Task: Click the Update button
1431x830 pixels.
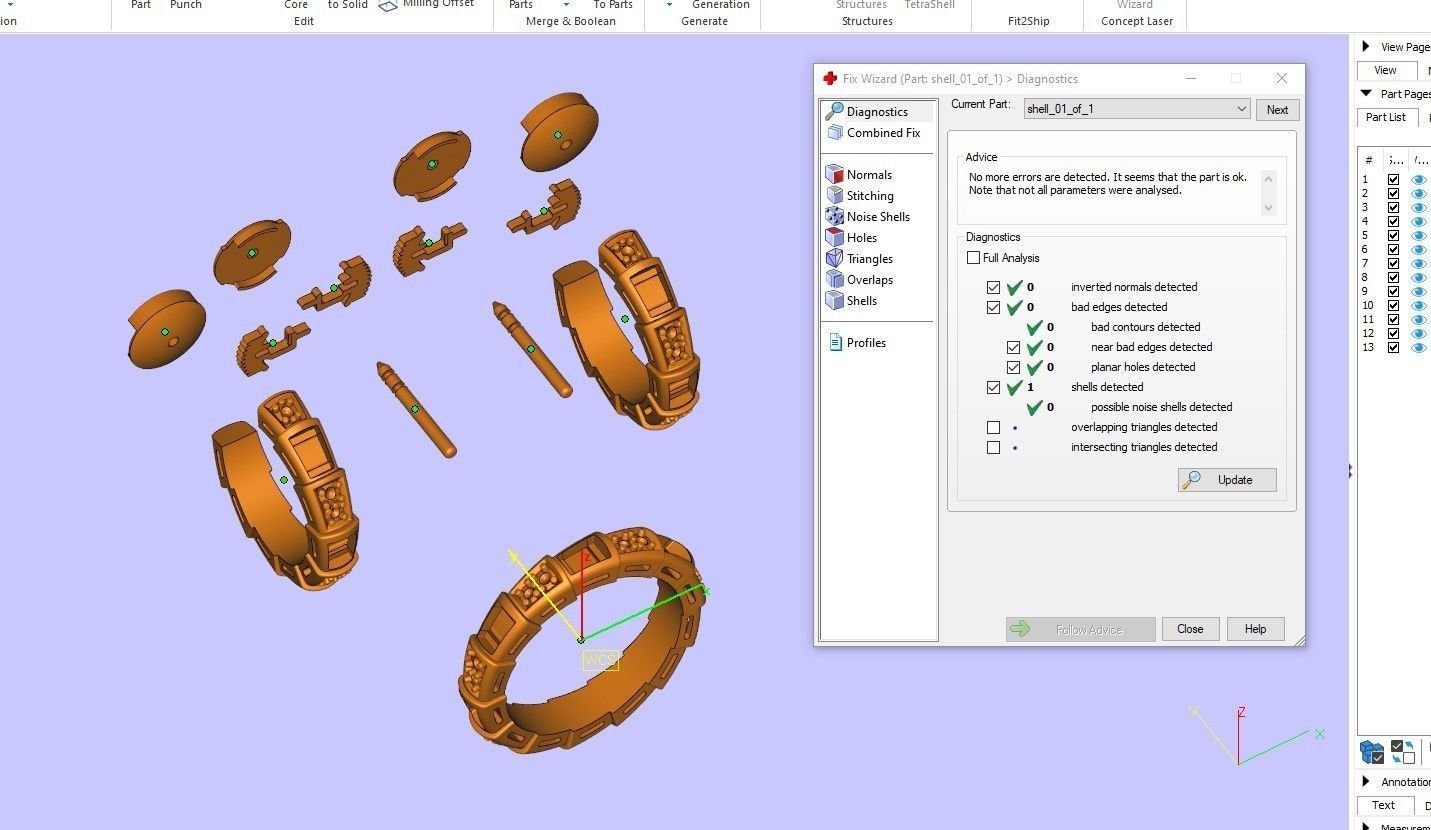Action: tap(1227, 480)
